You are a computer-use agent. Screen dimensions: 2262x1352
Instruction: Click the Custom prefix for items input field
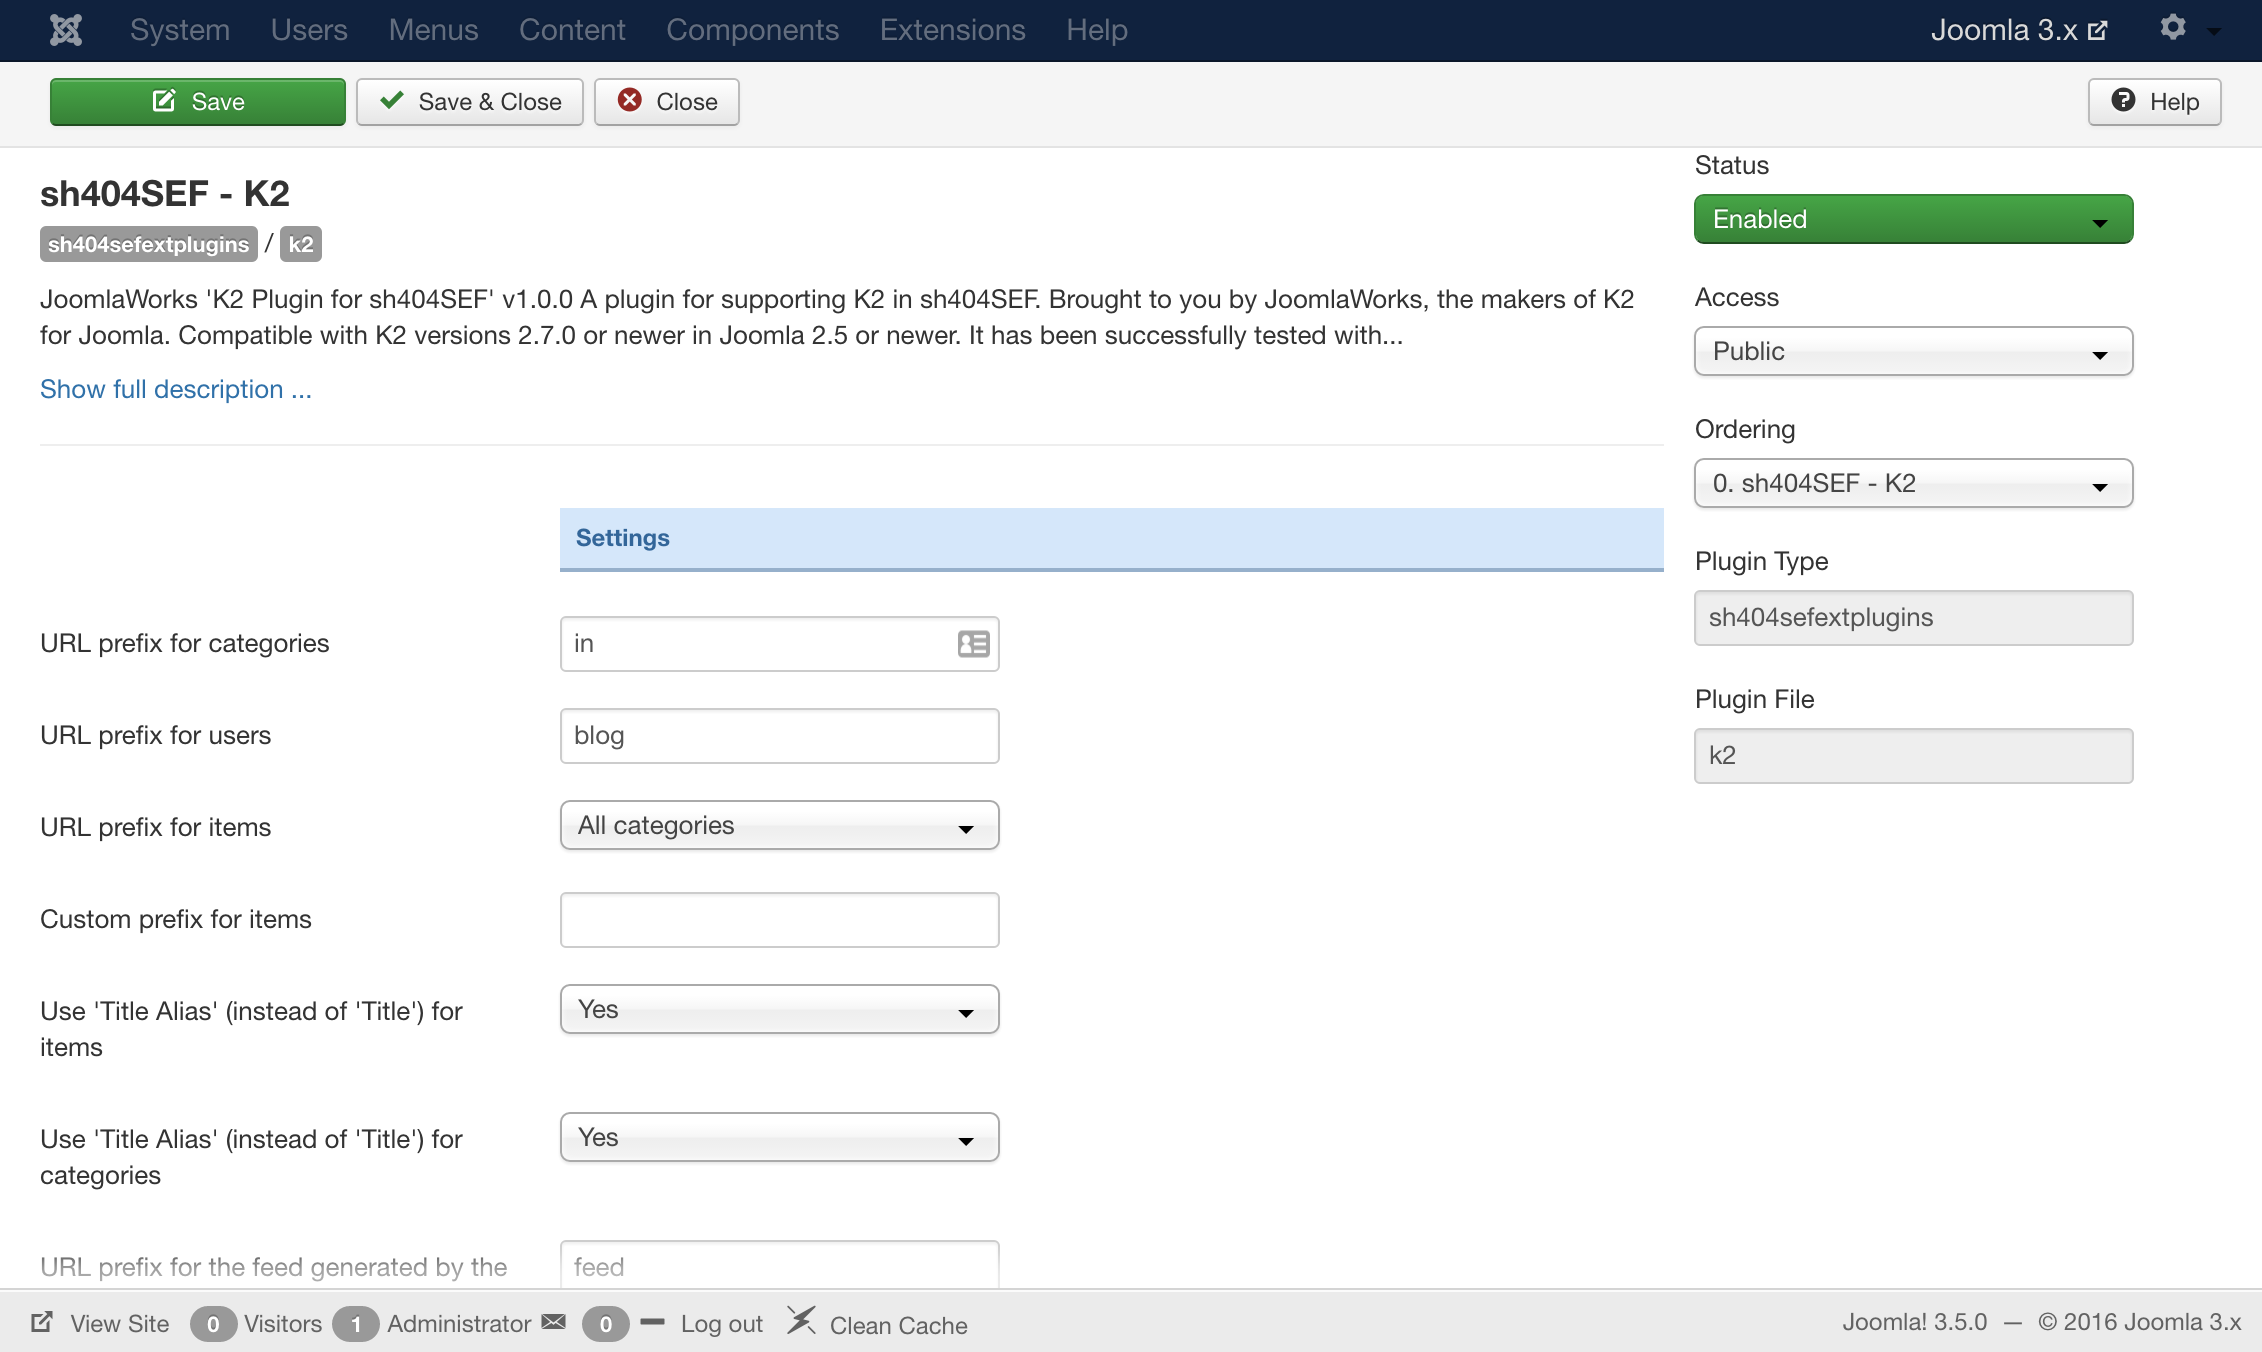[x=777, y=917]
